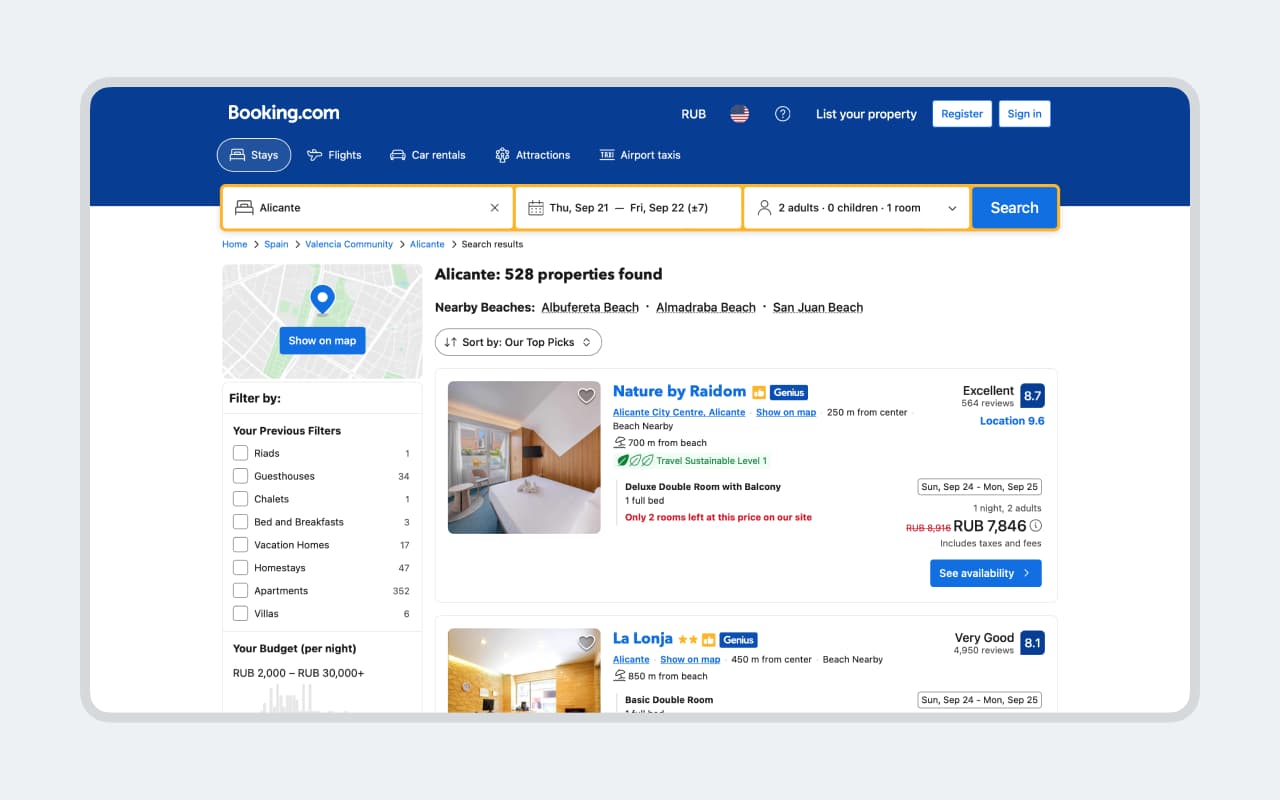Click the thumbs-up preferred badge on Nature by Raidom
Viewport: 1280px width, 800px height.
coord(759,392)
